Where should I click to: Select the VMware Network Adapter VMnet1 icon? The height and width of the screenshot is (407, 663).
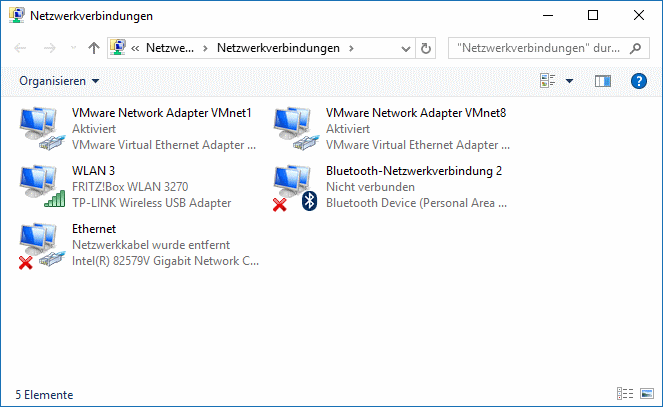pos(42,128)
